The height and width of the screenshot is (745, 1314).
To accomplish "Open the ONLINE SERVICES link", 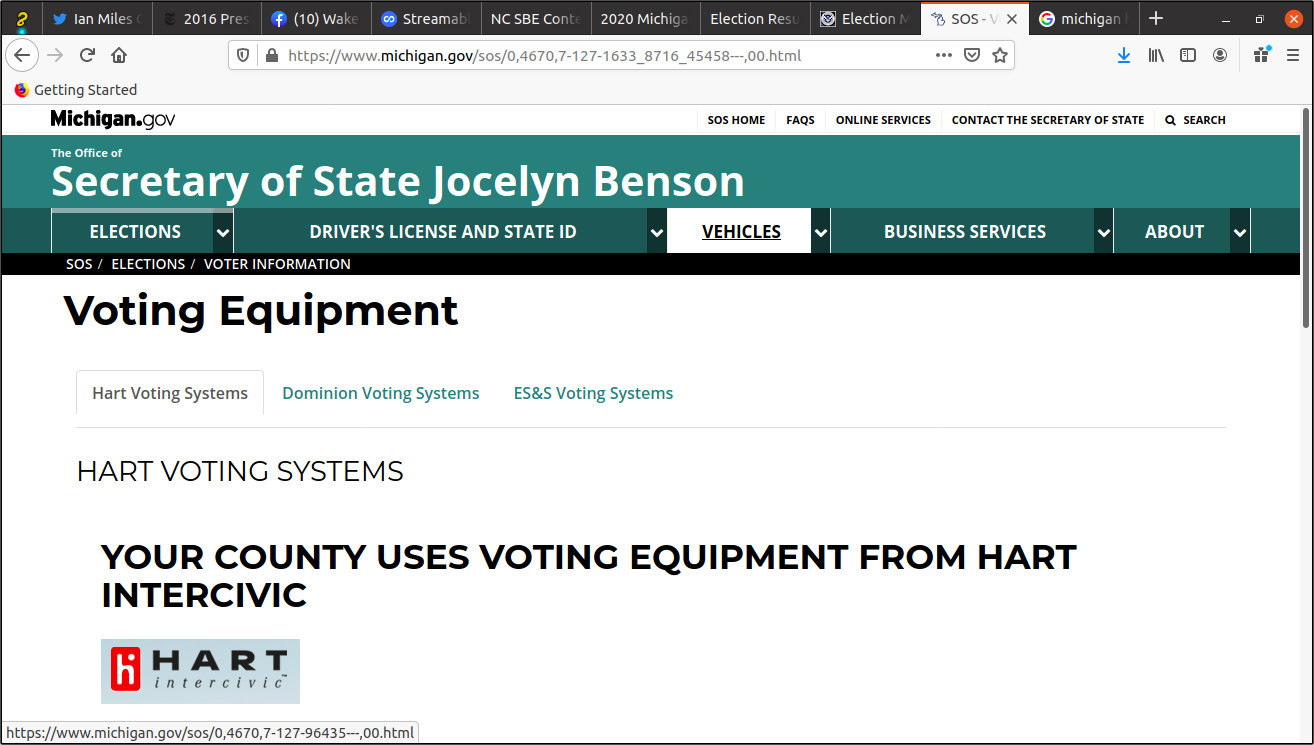I will [883, 120].
